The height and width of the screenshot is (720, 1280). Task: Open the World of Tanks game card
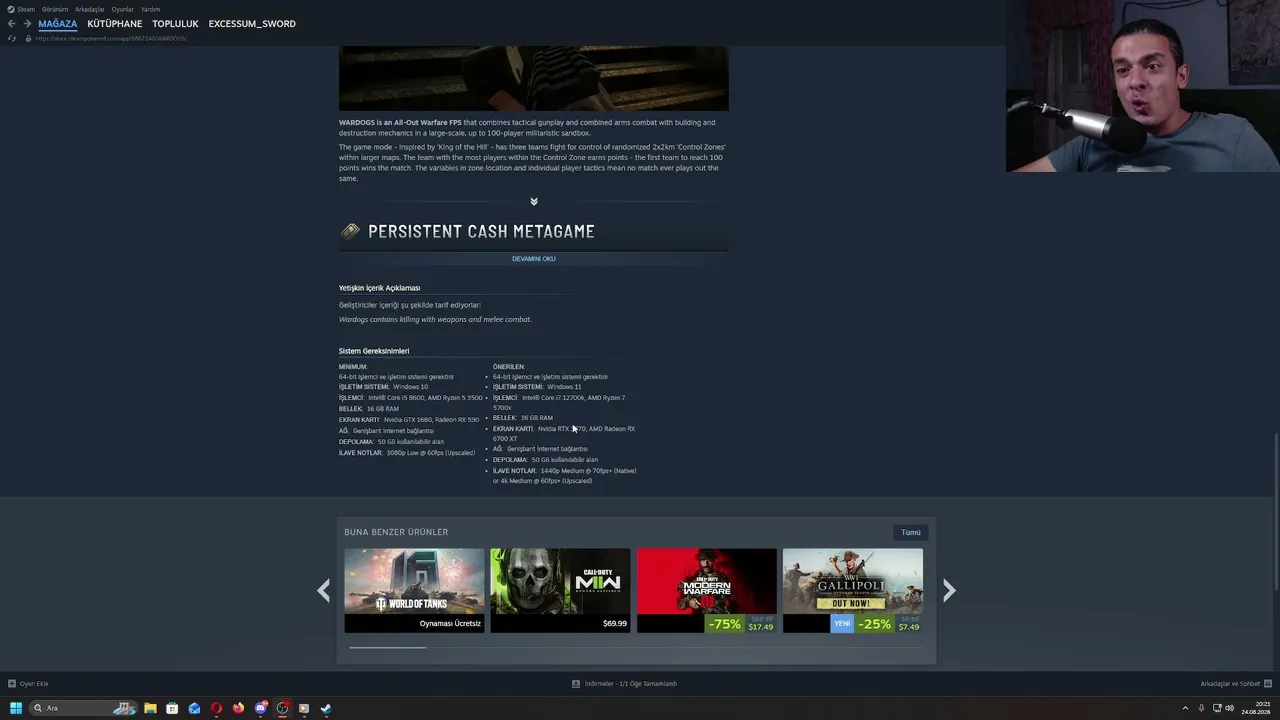[414, 590]
